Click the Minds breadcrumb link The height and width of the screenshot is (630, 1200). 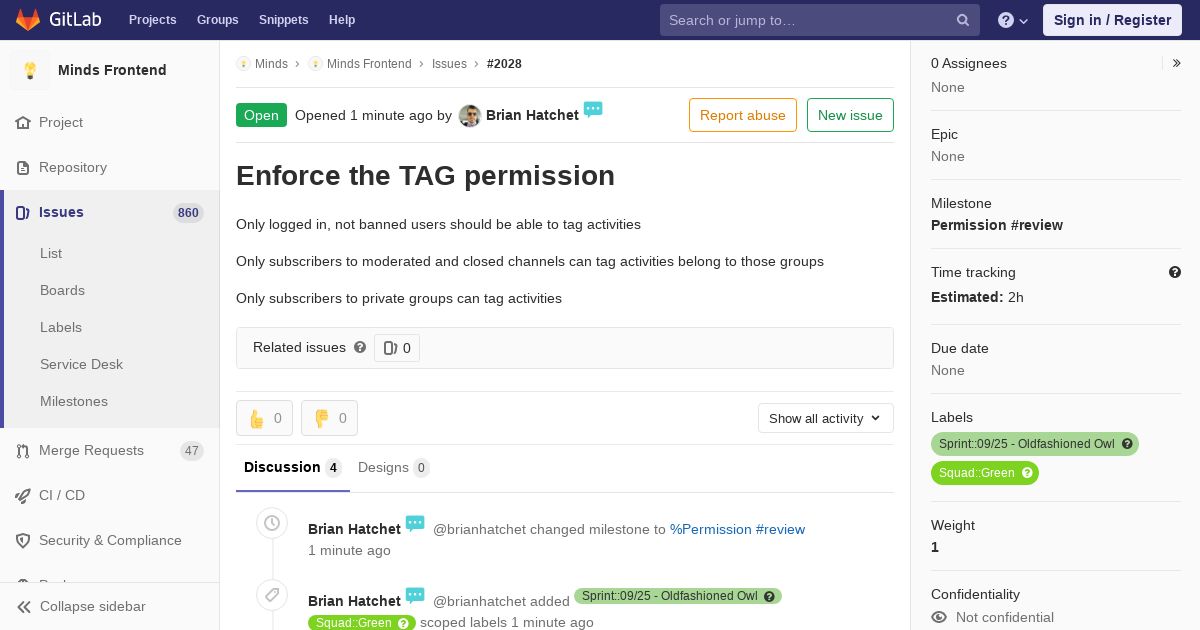pyautogui.click(x=271, y=64)
